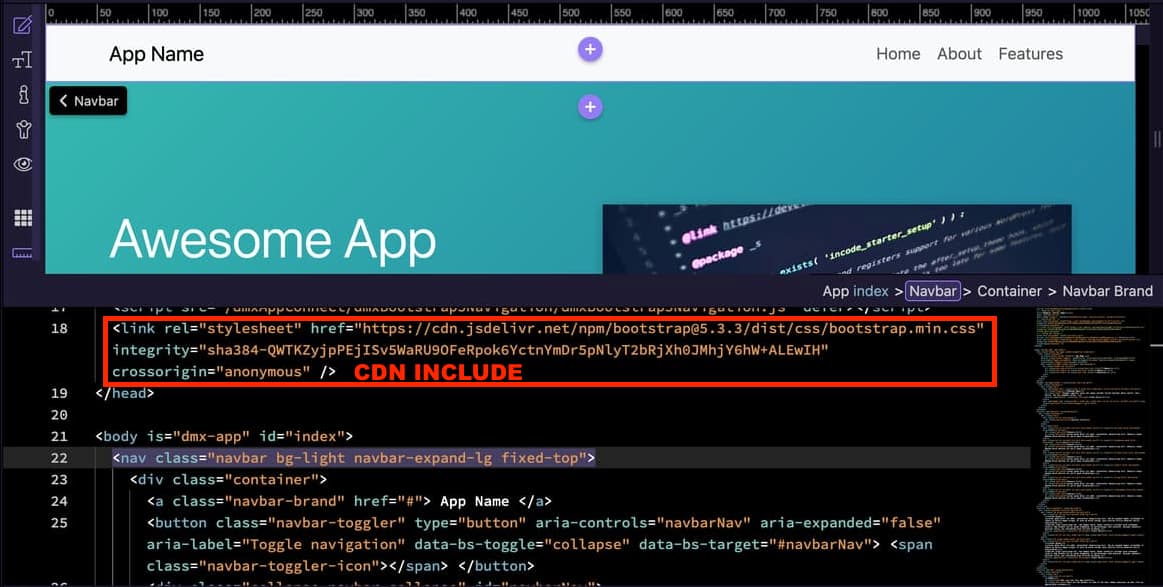Screen dimensions: 1163x587
Task: Click the About nav link
Action: (959, 54)
